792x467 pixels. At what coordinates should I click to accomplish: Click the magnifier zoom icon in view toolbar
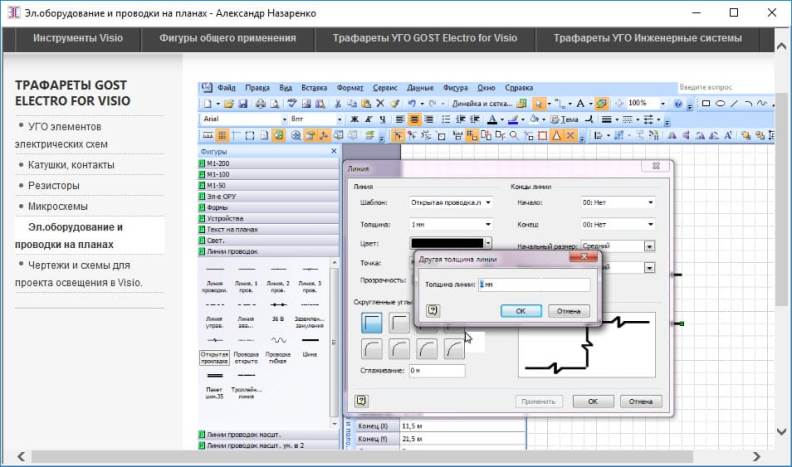point(514,135)
